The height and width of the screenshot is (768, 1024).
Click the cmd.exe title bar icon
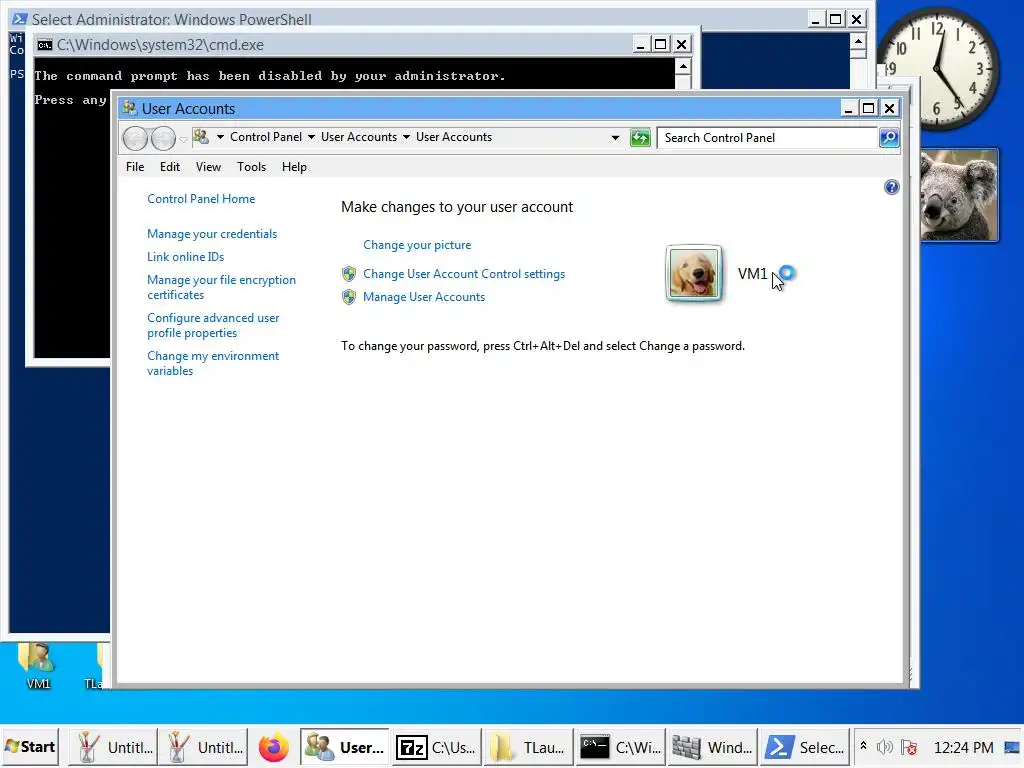click(44, 45)
